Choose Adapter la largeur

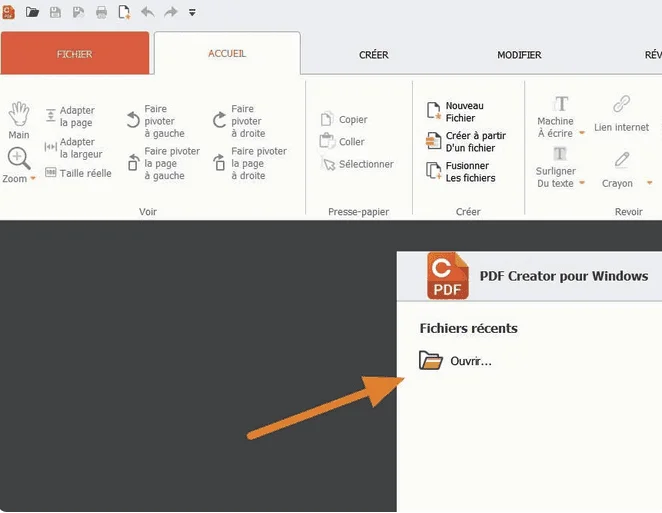(73, 148)
